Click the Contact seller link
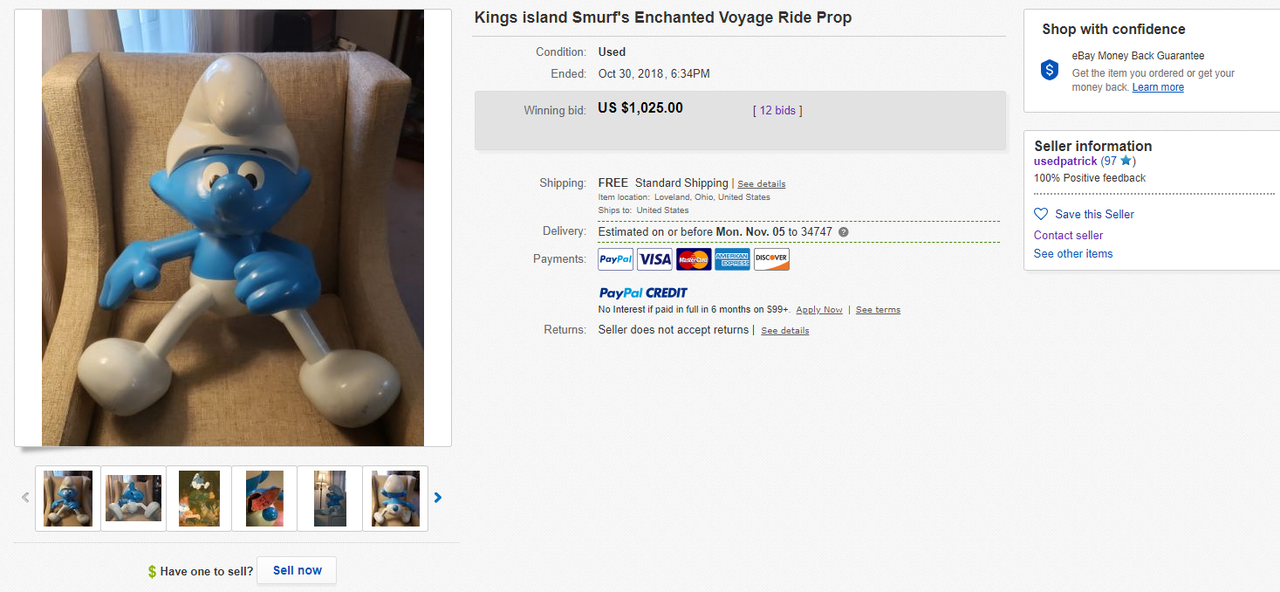The image size is (1280, 592). click(1068, 235)
